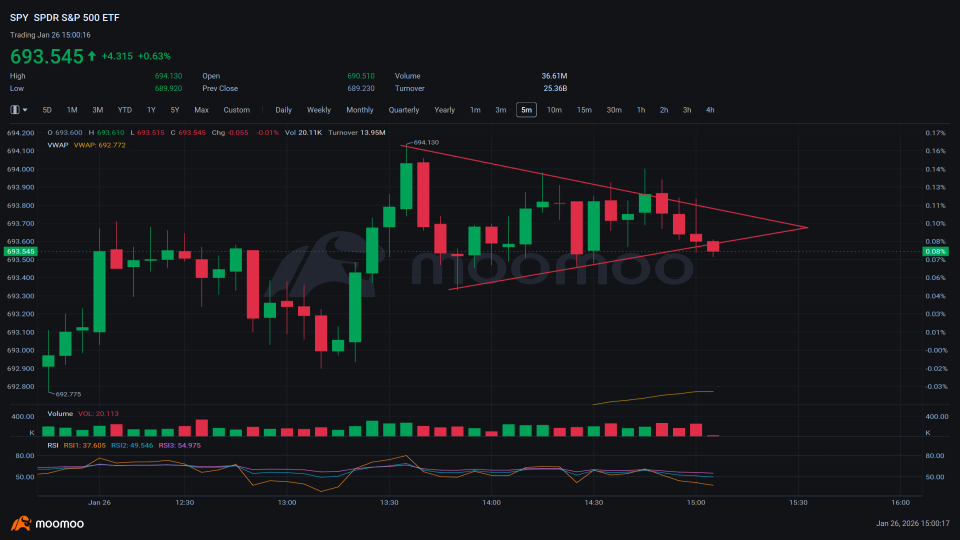Viewport: 960px width, 540px height.
Task: Choose the 15m candle interval
Action: [x=584, y=110]
